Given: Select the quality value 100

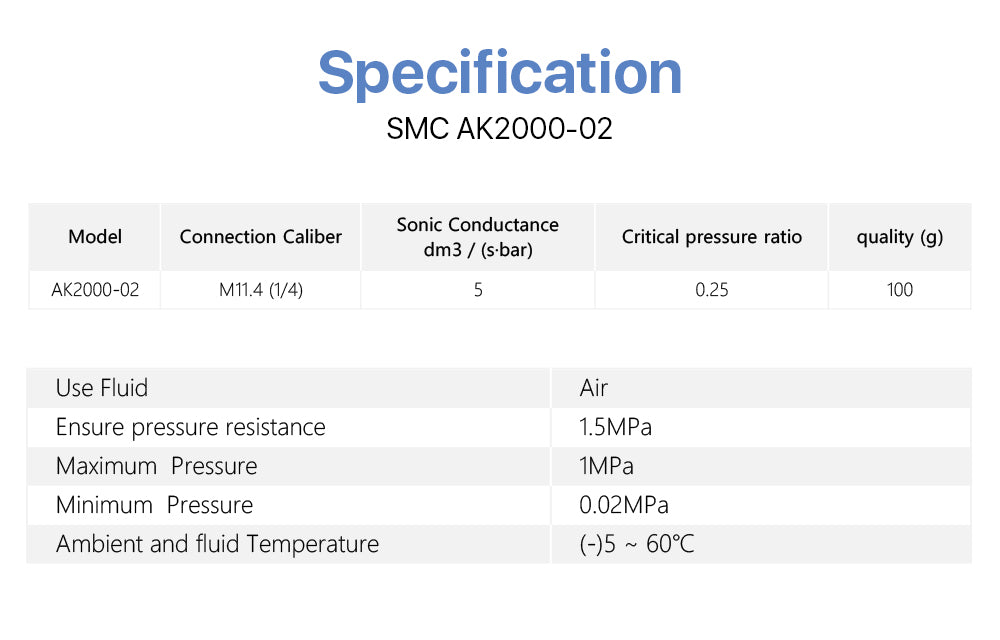Looking at the screenshot, I should coord(900,290).
